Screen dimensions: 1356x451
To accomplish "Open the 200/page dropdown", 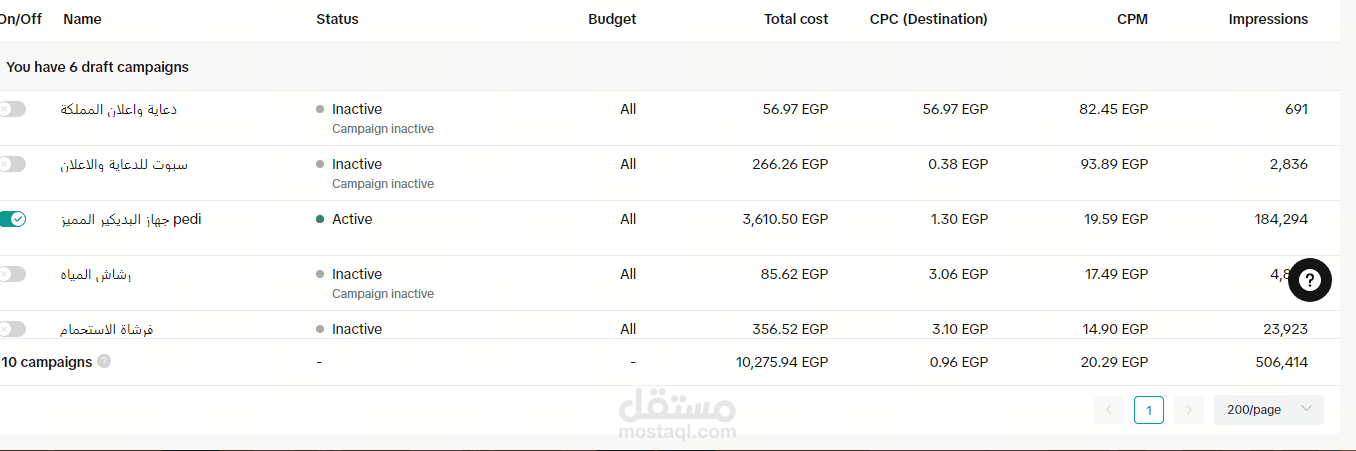I will [x=1268, y=410].
